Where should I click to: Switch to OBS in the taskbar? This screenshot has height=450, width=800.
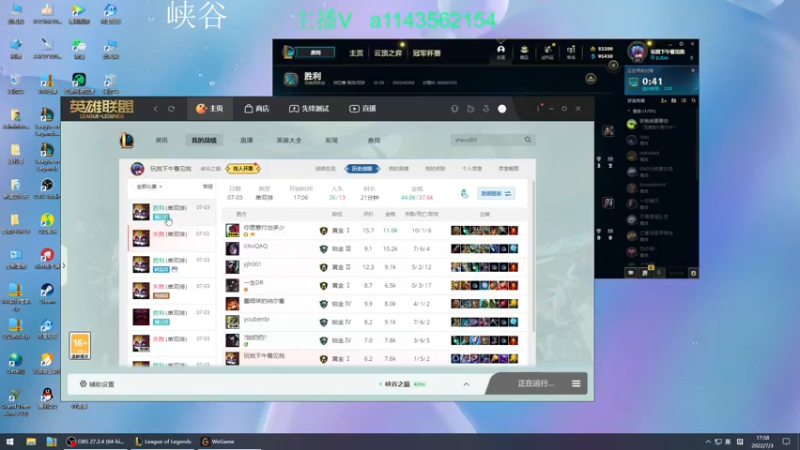[x=95, y=441]
